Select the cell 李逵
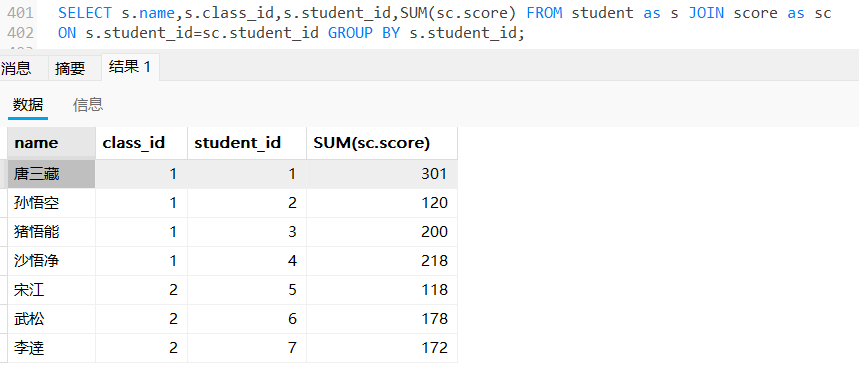 (51, 347)
